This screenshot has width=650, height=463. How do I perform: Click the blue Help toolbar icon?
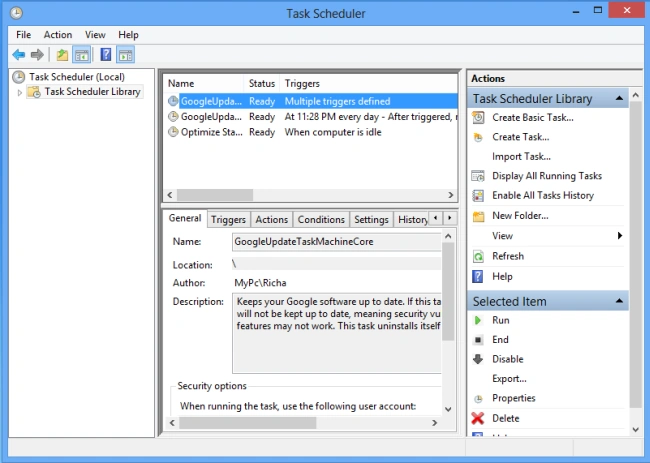point(106,55)
